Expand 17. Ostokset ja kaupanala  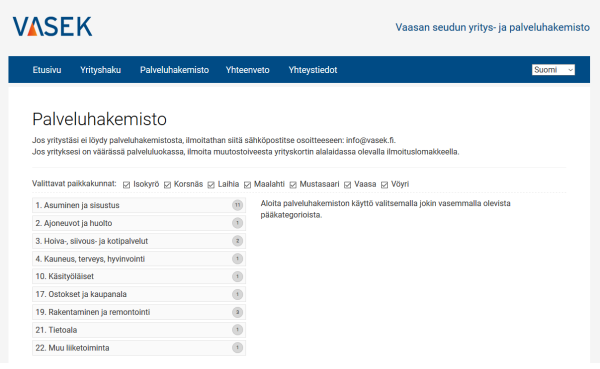[x=139, y=294]
